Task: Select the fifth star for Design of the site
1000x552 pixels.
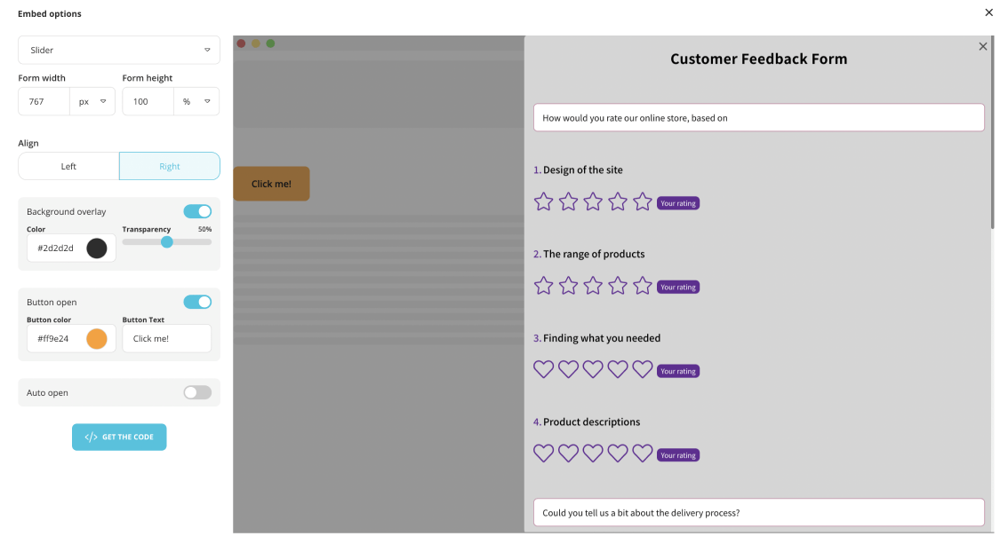Action: click(642, 202)
